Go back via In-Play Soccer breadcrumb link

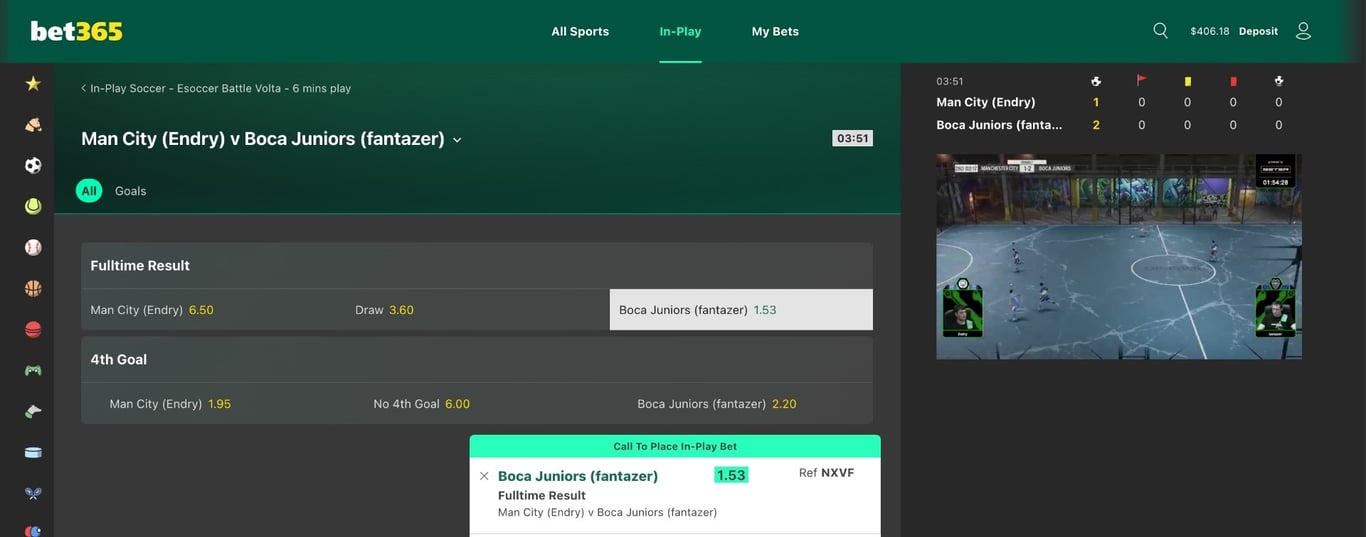216,88
